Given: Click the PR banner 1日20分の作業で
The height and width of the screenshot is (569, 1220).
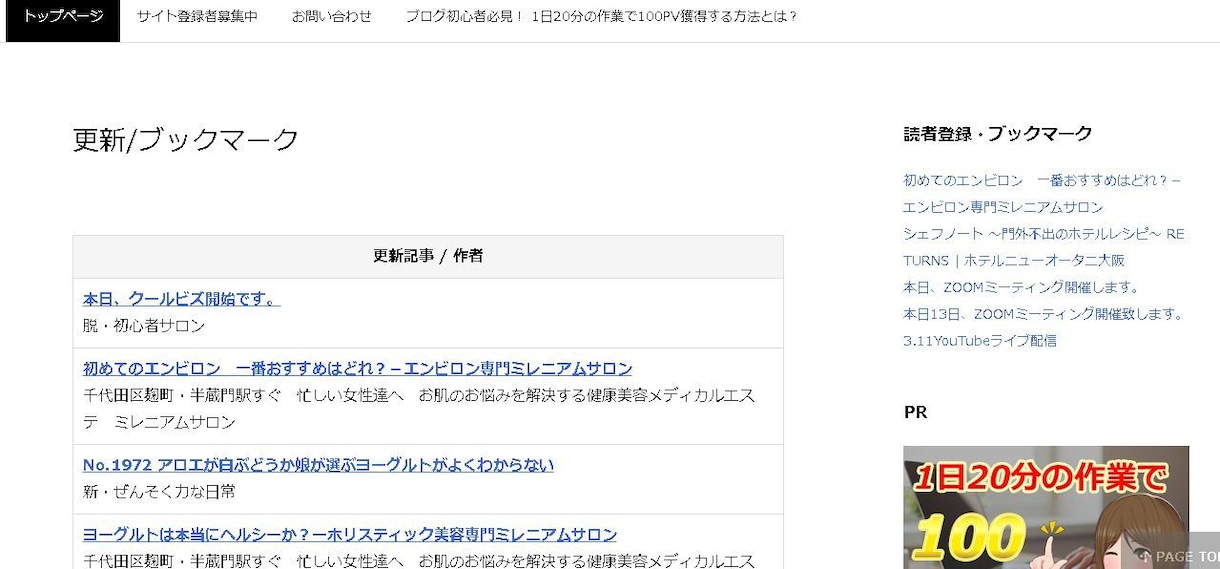Looking at the screenshot, I should [x=1046, y=507].
